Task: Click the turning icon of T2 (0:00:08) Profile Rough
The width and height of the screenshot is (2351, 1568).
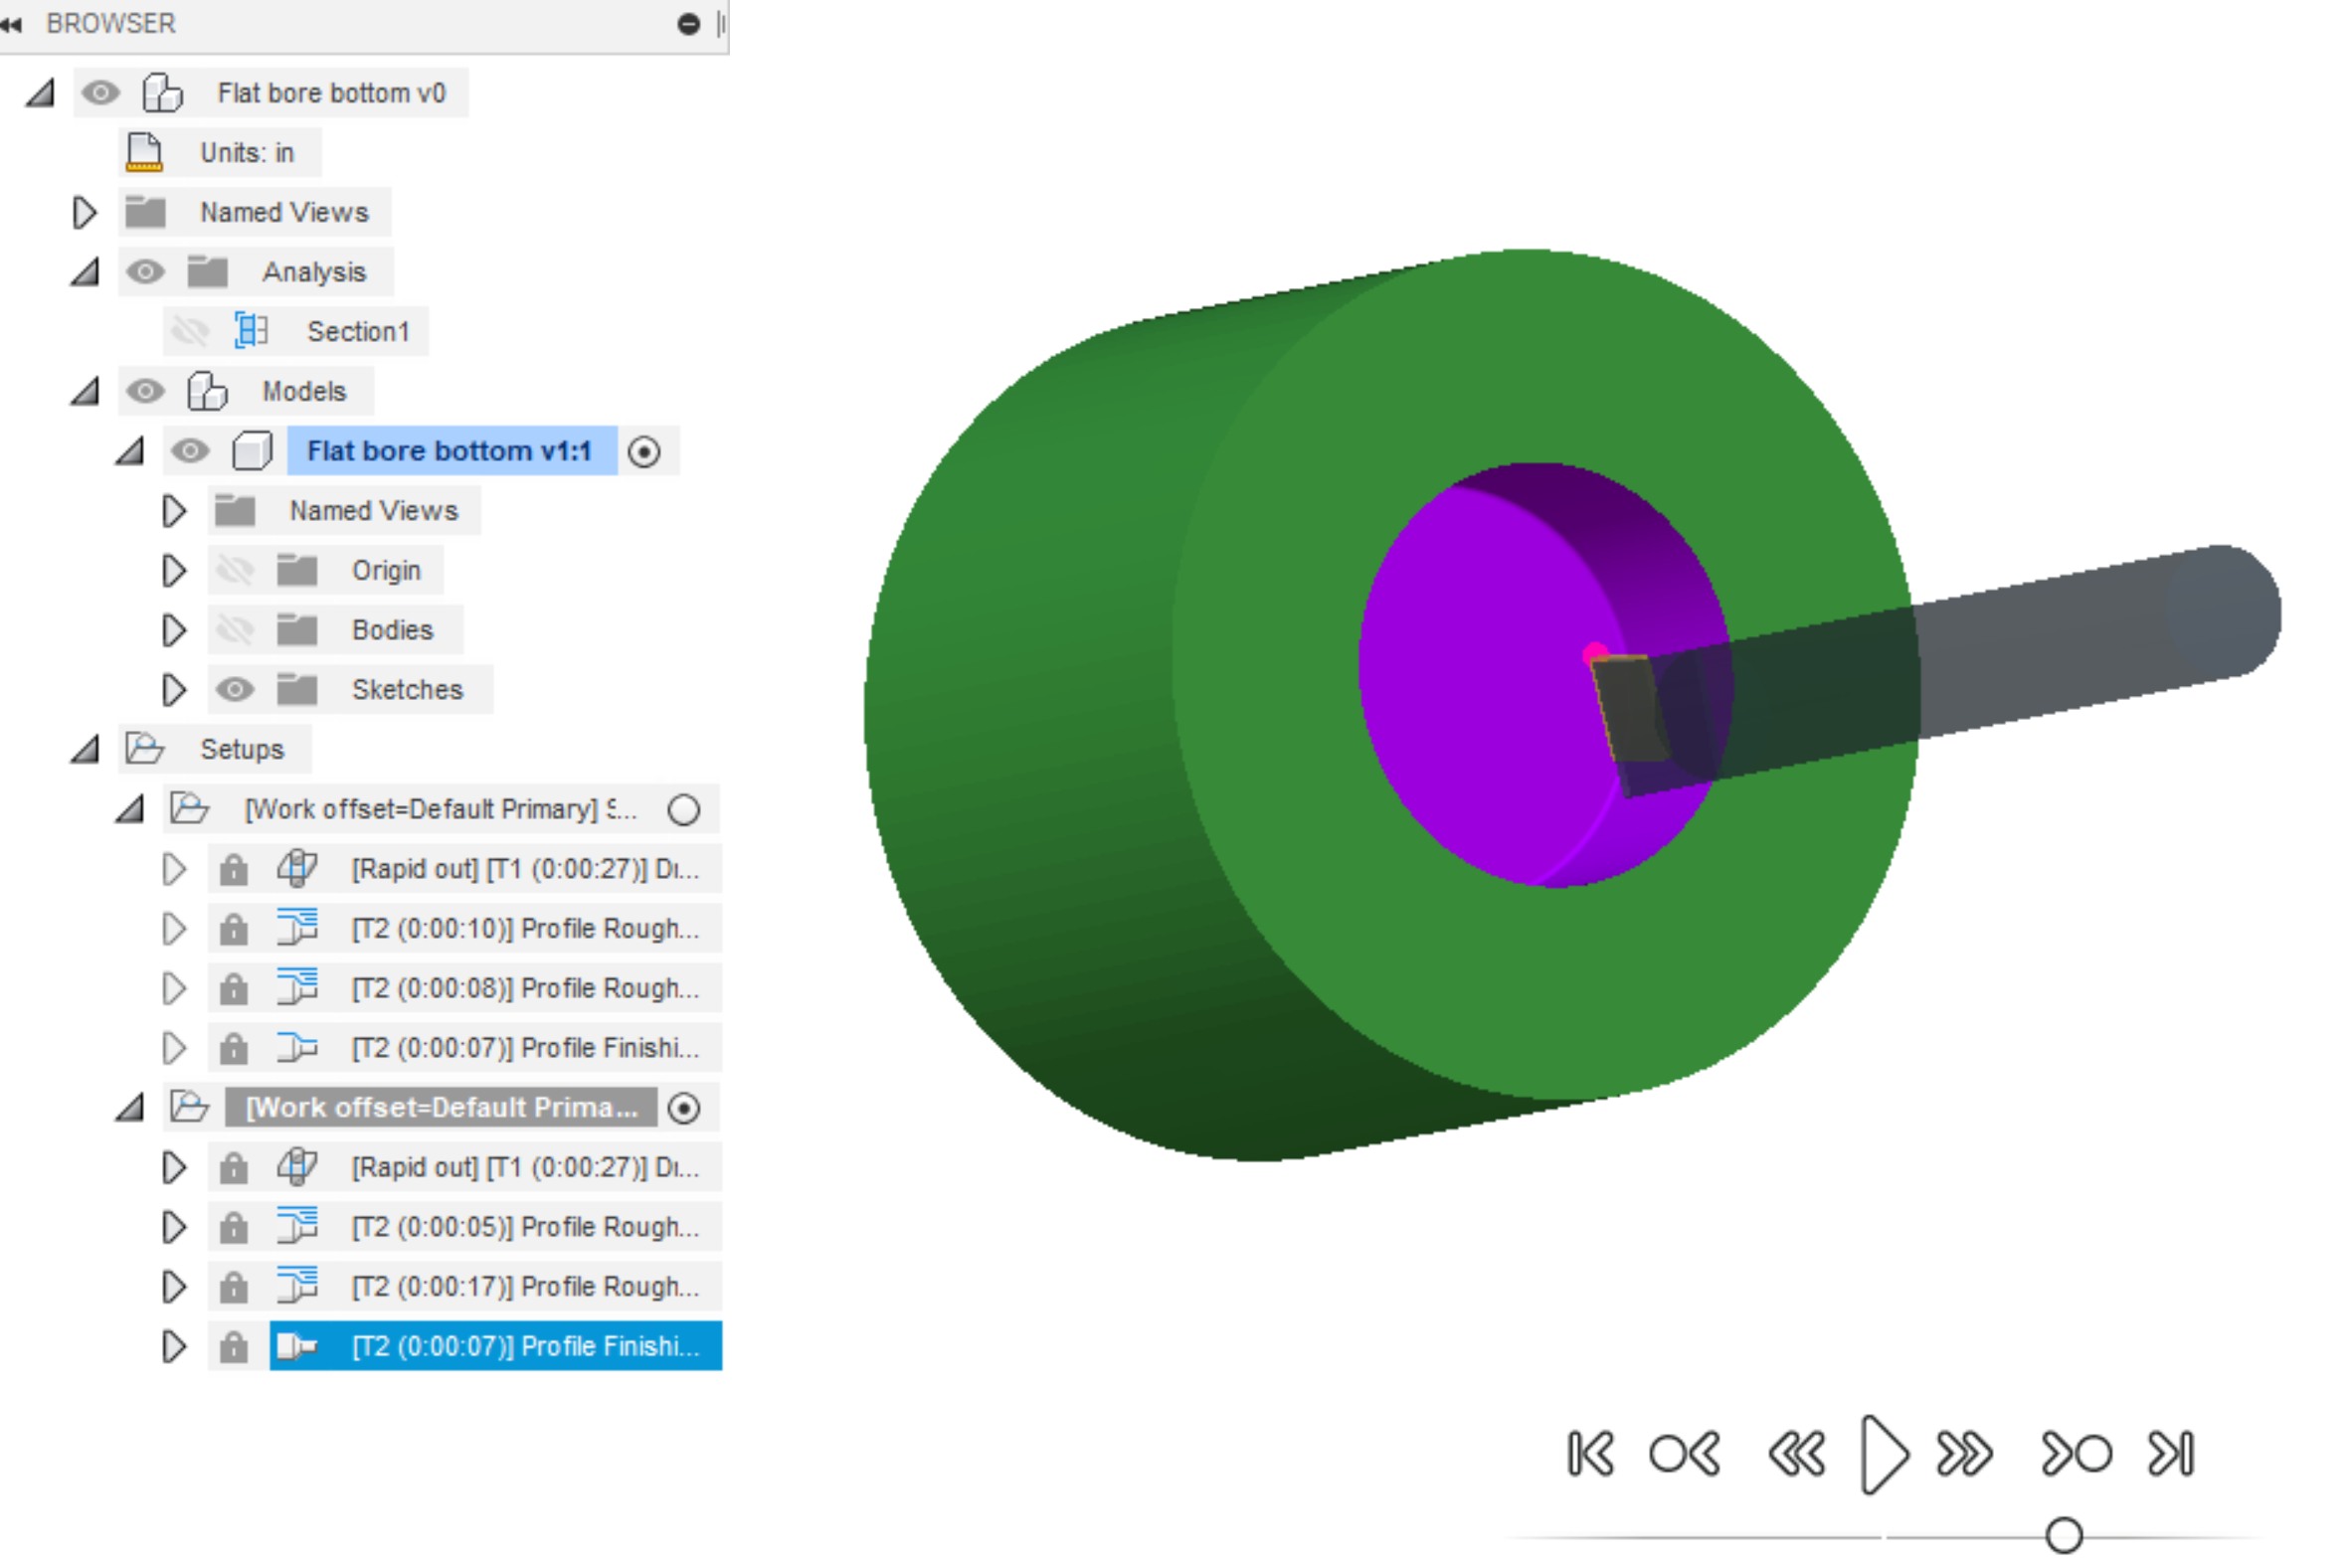Action: tap(297, 988)
